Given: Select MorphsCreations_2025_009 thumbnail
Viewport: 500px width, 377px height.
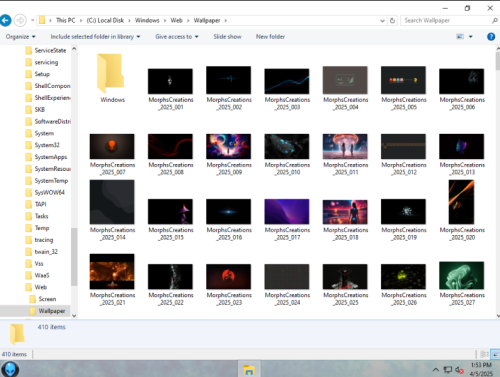Looking at the screenshot, I should [229, 154].
